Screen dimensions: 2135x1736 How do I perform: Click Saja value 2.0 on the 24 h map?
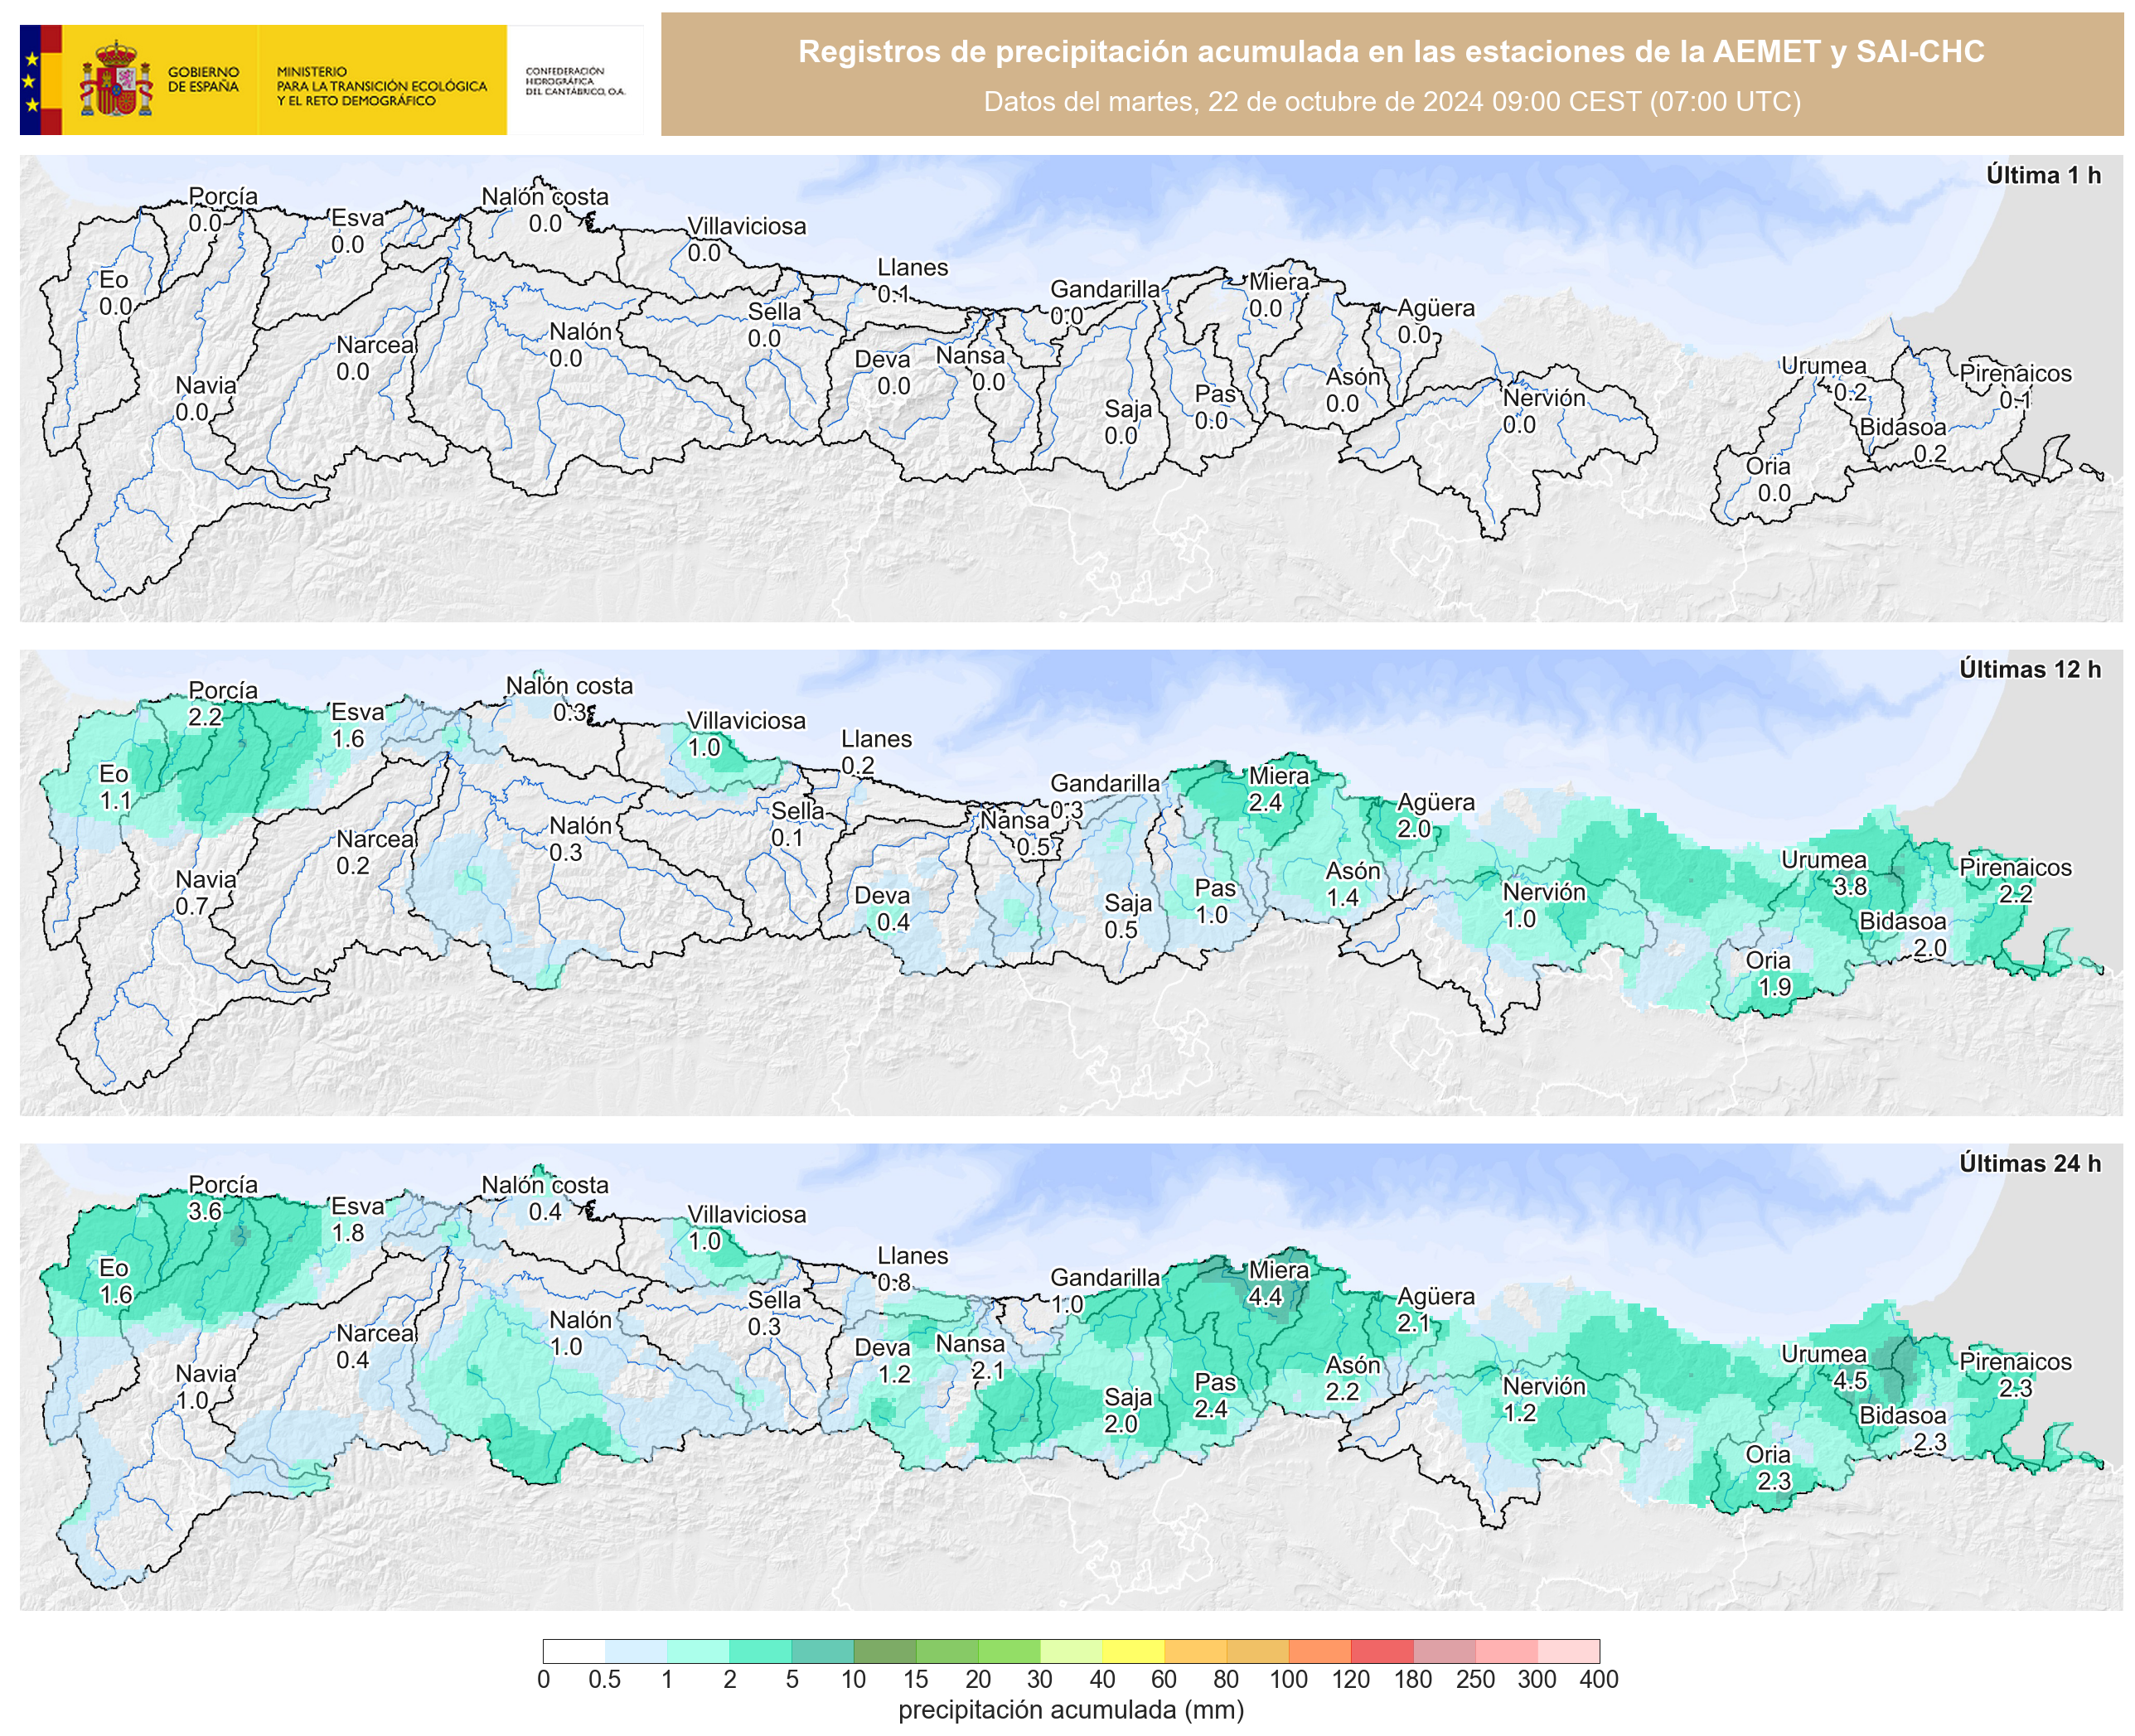pos(1121,1424)
